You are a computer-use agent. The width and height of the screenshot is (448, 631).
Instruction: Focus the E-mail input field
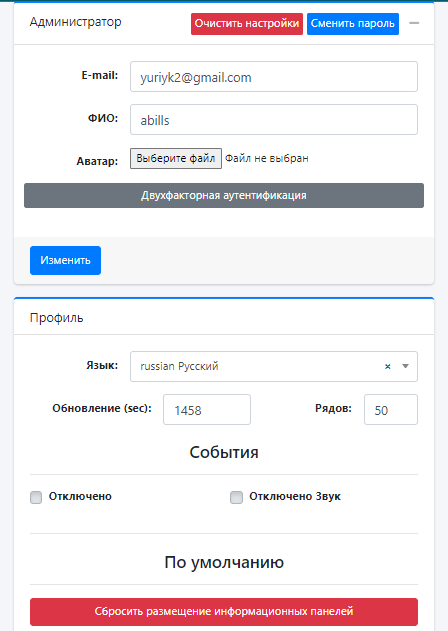[274, 76]
